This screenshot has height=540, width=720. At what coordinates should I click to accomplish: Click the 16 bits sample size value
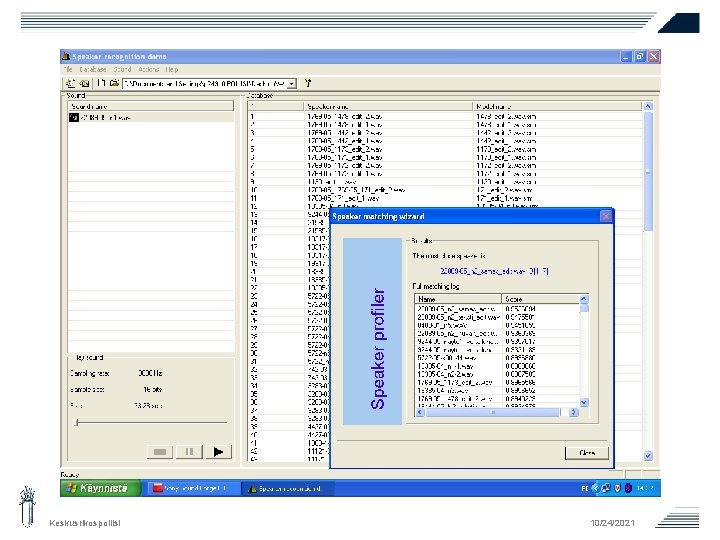pyautogui.click(x=152, y=389)
